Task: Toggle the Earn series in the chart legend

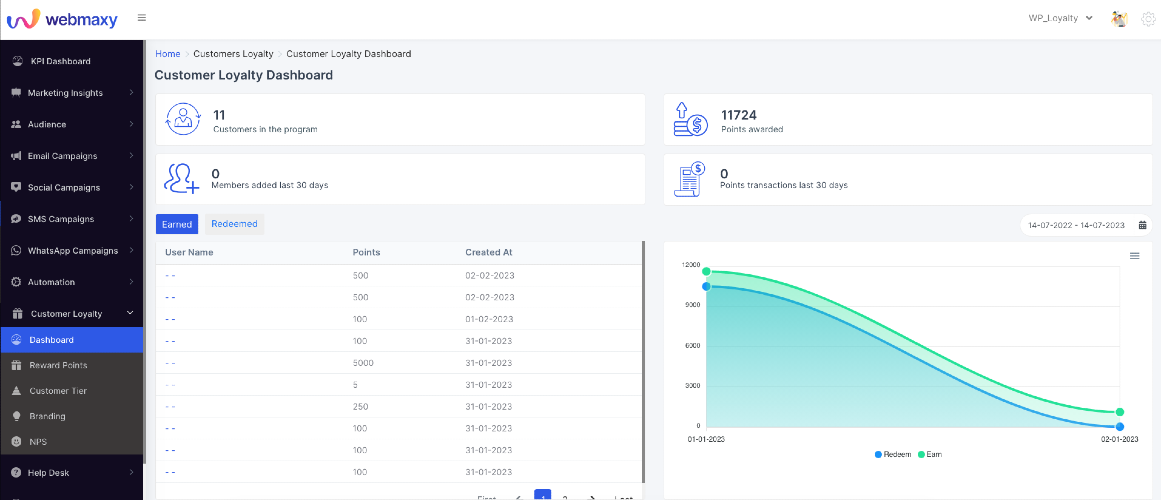Action: [x=930, y=454]
